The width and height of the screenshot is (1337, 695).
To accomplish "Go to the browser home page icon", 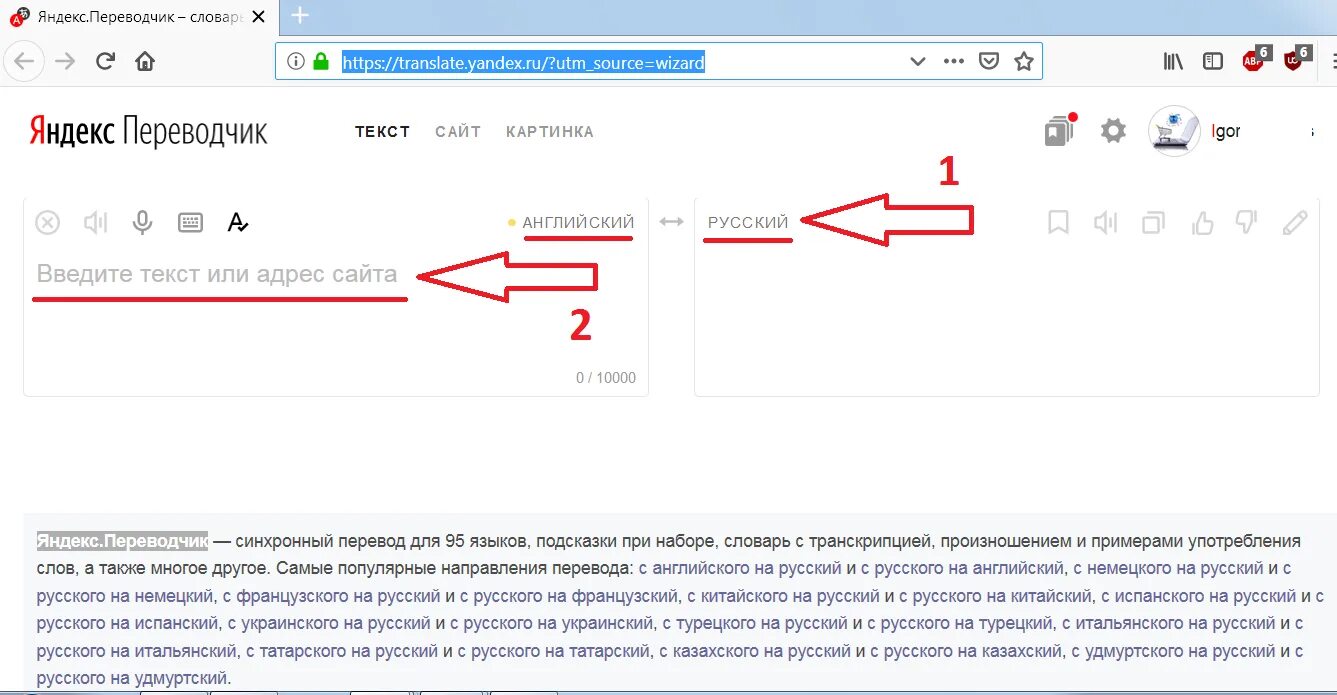I will tap(145, 61).
